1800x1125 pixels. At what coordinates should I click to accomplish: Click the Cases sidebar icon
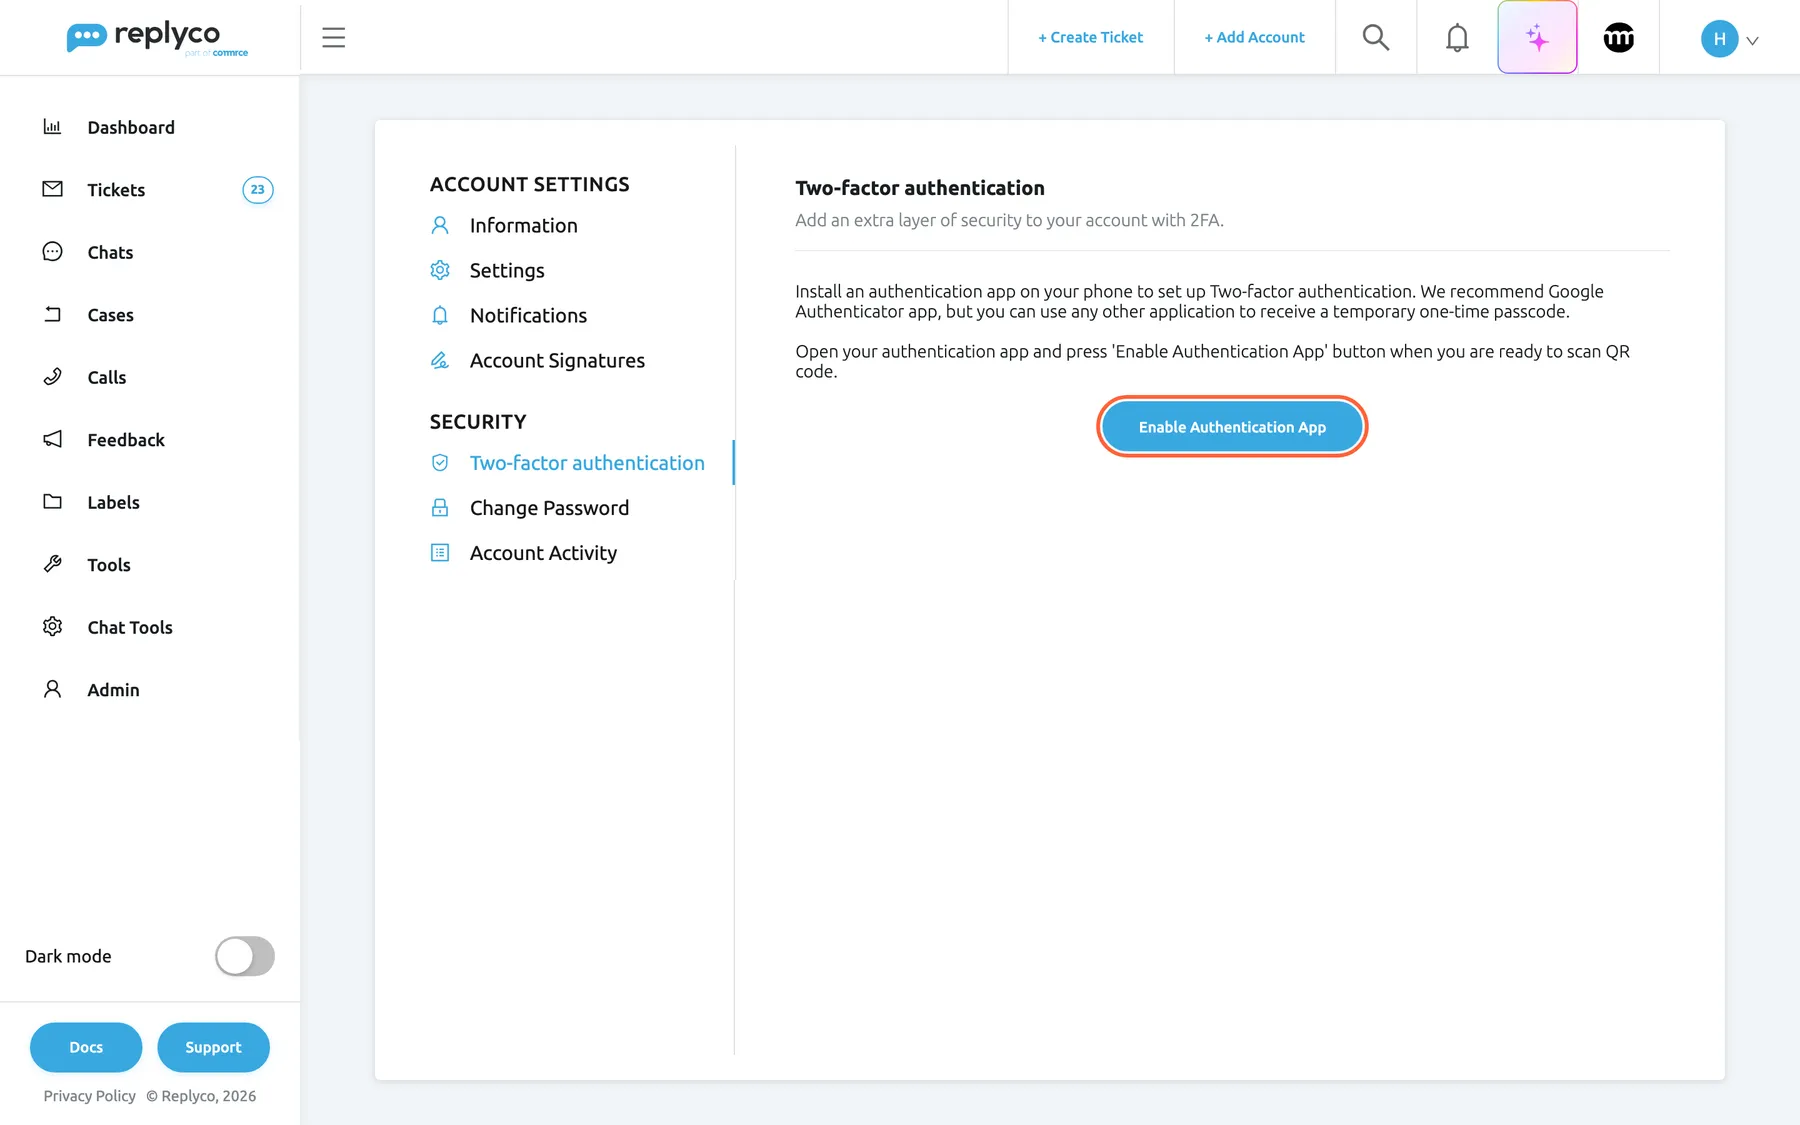click(x=52, y=314)
